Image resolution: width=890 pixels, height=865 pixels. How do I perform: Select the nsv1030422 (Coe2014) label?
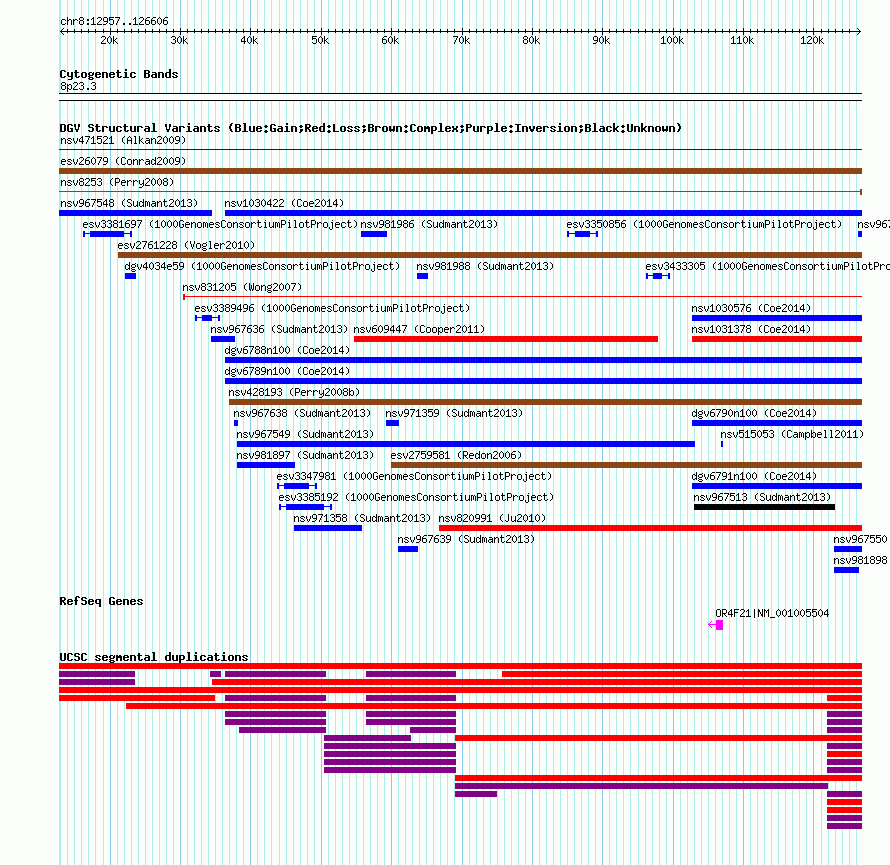[284, 203]
